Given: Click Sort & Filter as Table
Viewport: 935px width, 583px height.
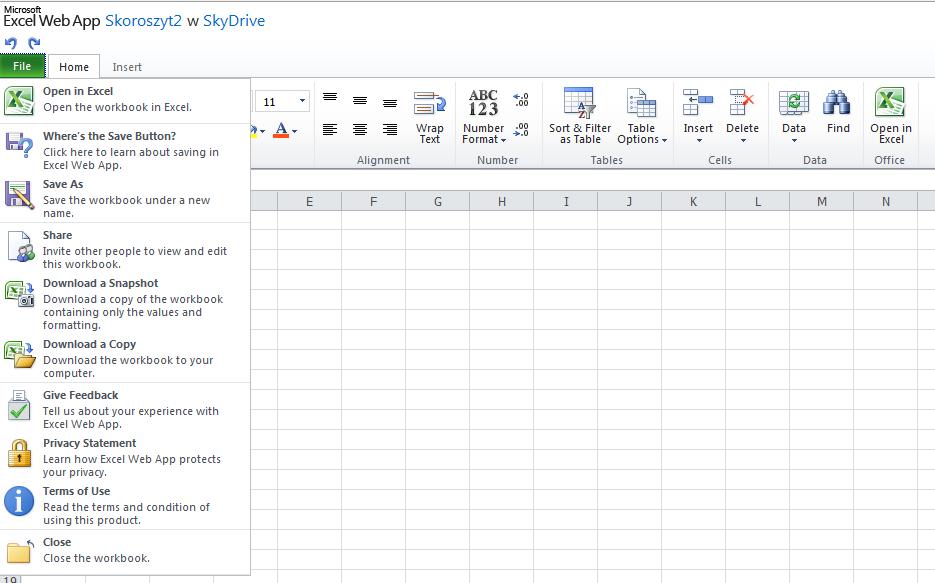Looking at the screenshot, I should click(580, 117).
